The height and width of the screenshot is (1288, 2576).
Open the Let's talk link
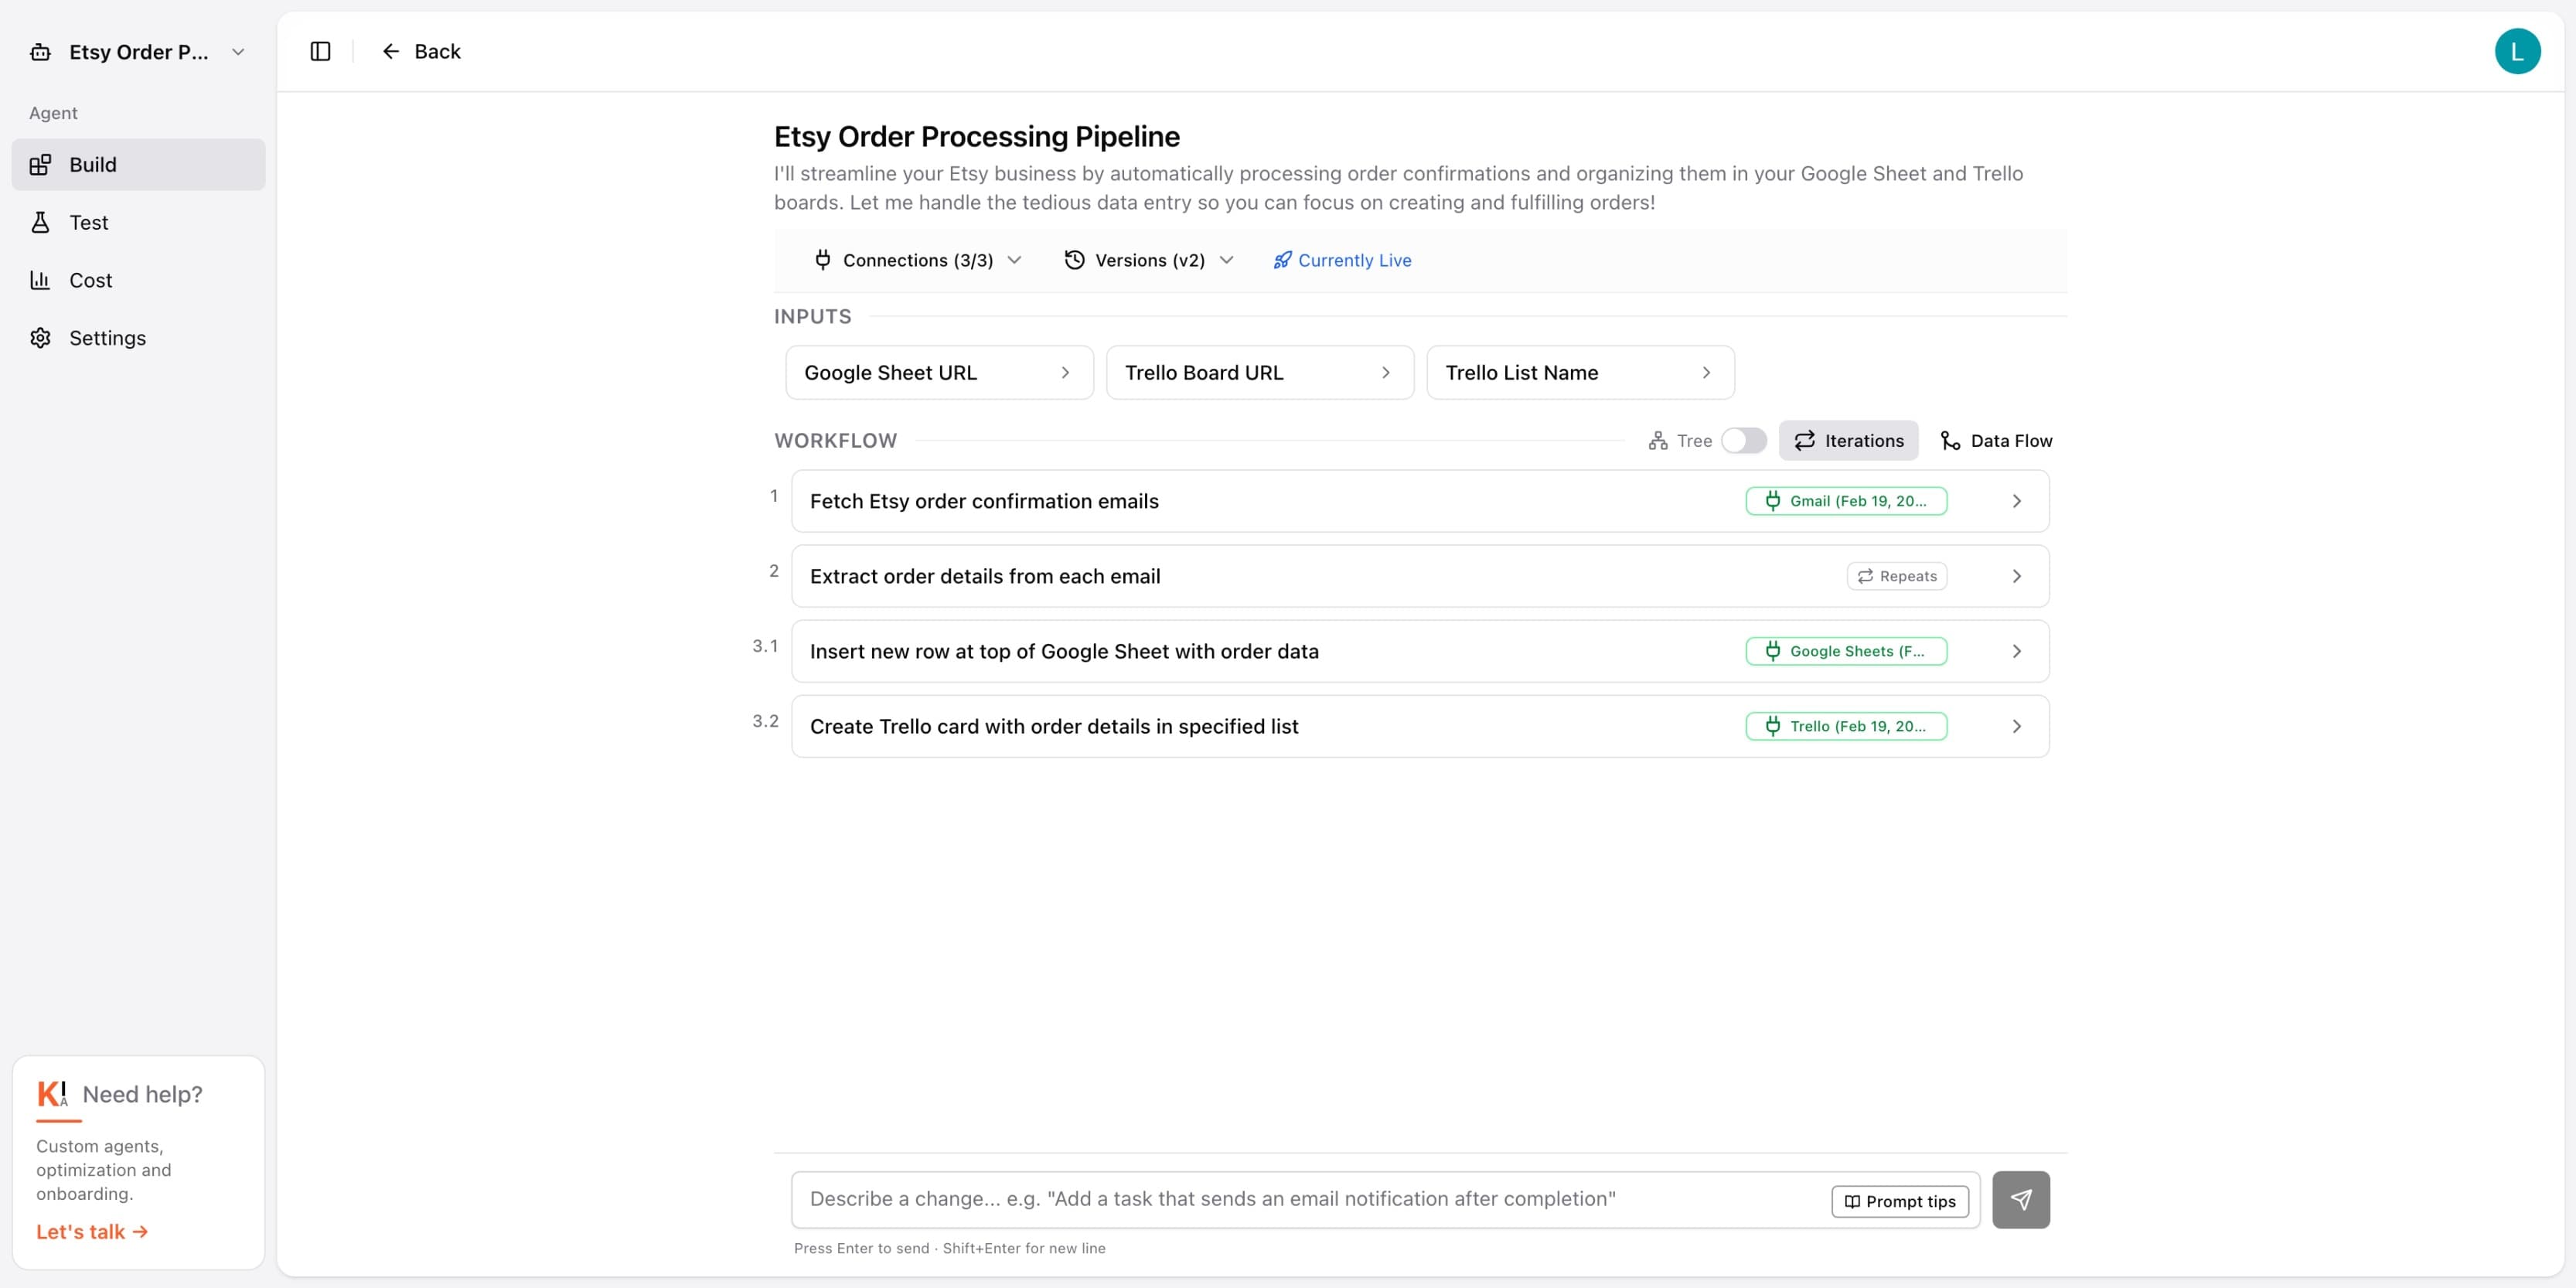[91, 1231]
